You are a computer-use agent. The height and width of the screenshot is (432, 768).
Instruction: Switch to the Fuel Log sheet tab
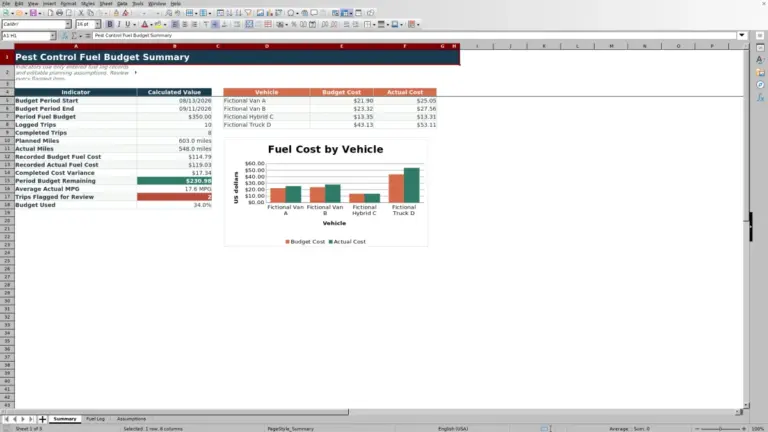[96, 419]
